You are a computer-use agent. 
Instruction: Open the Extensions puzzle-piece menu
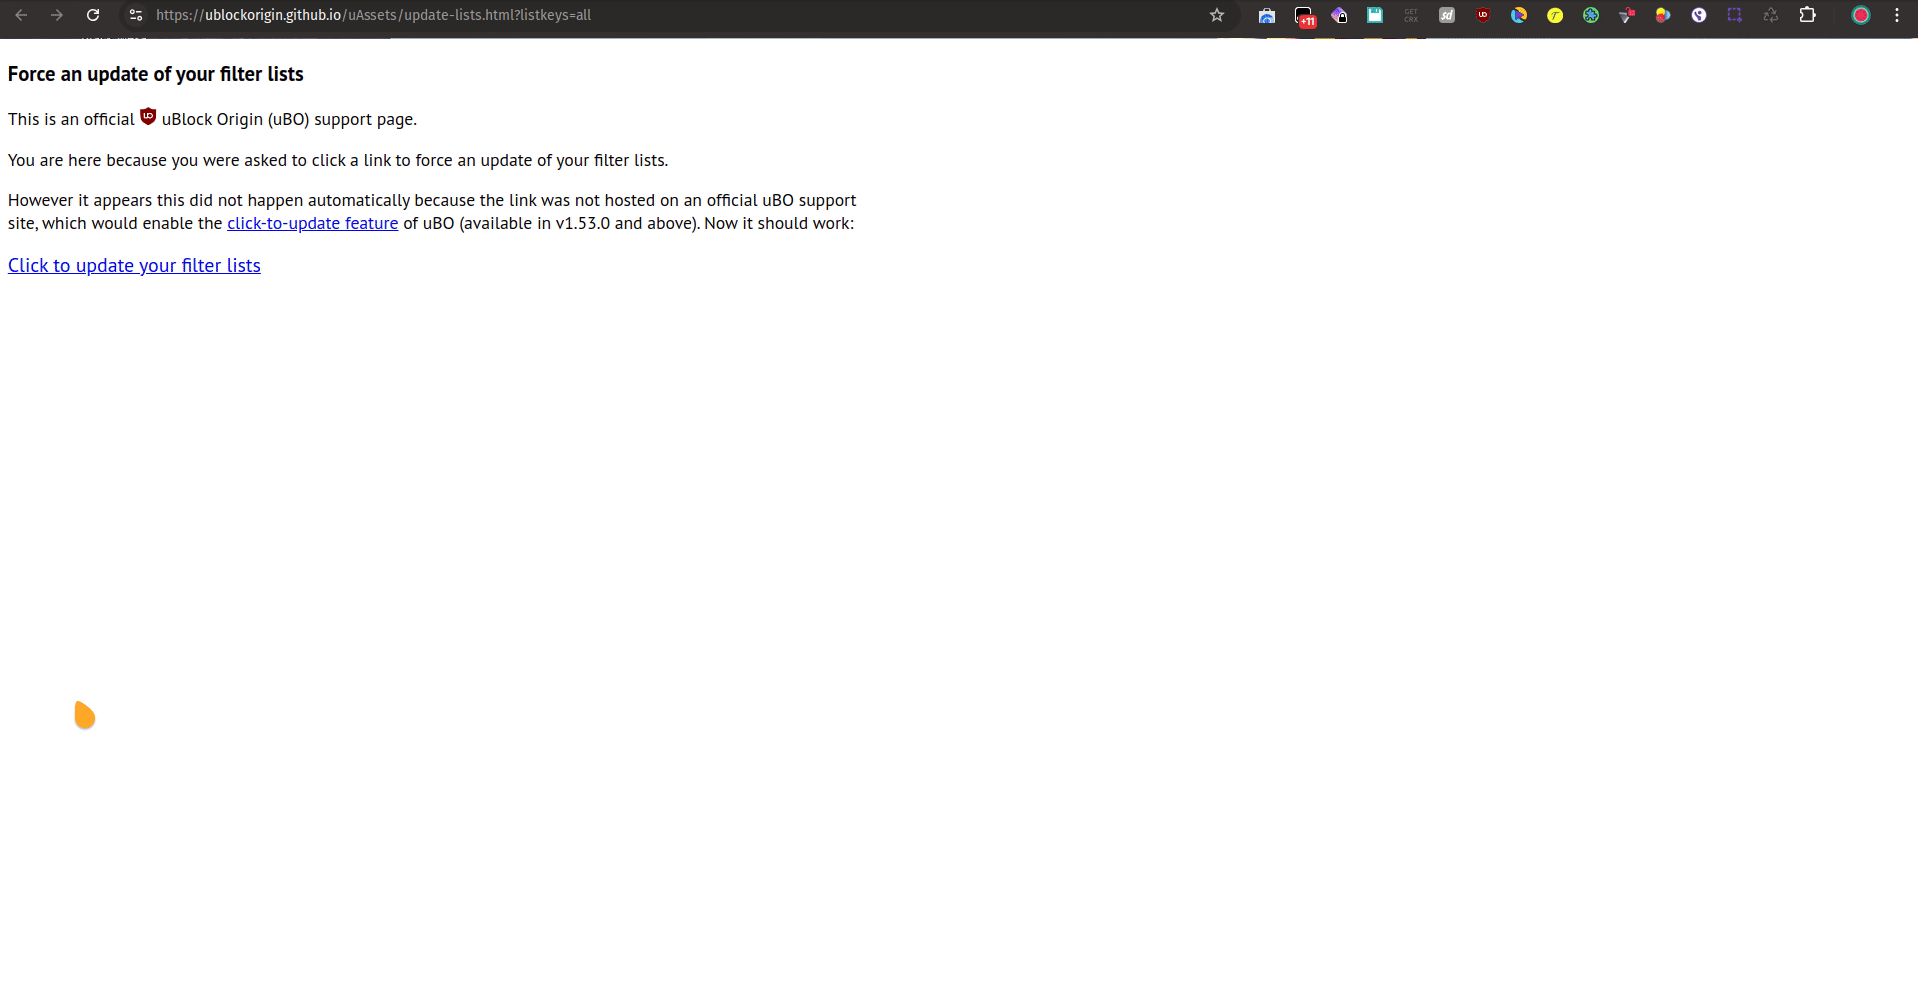(1808, 15)
